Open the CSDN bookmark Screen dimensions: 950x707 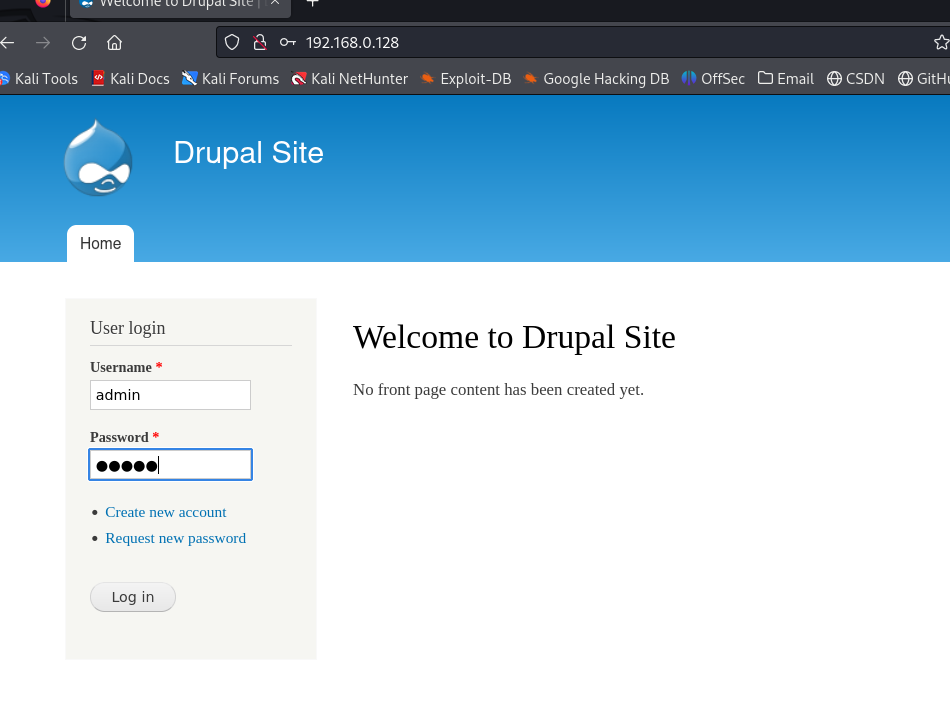tap(855, 79)
